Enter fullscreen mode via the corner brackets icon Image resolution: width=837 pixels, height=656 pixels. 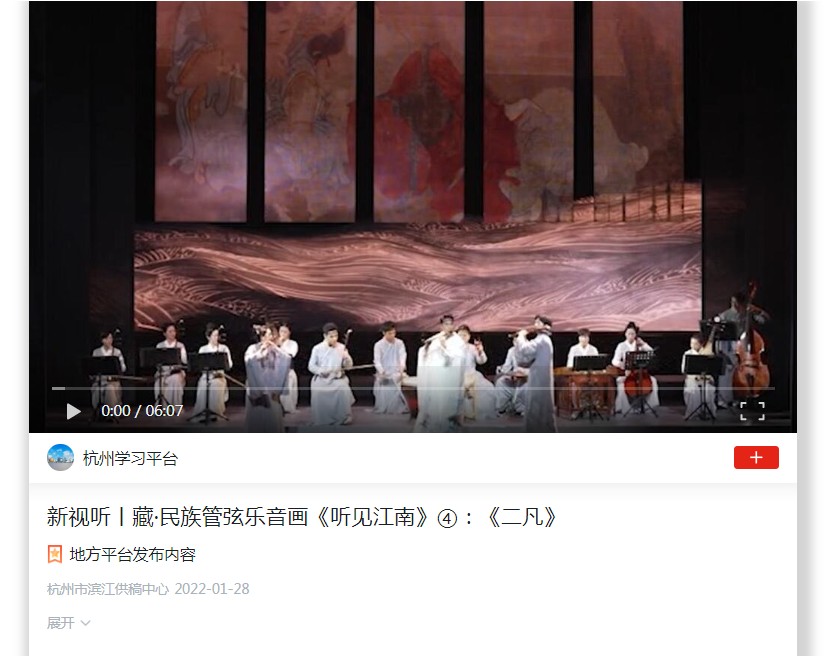(752, 412)
